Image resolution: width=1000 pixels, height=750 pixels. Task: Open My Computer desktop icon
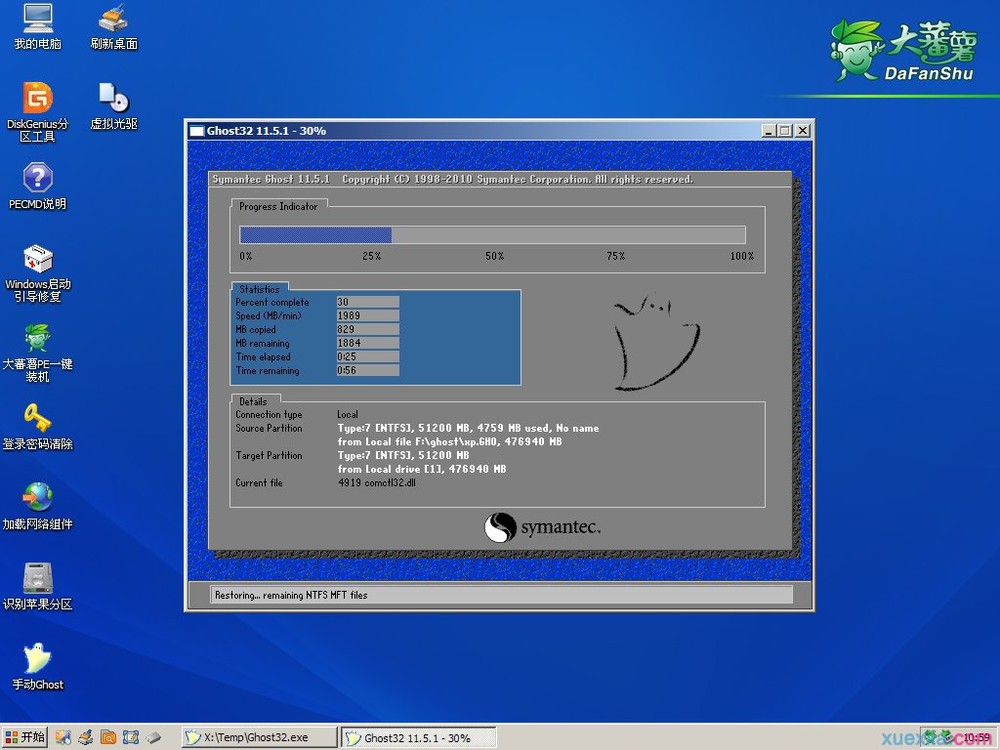click(37, 27)
